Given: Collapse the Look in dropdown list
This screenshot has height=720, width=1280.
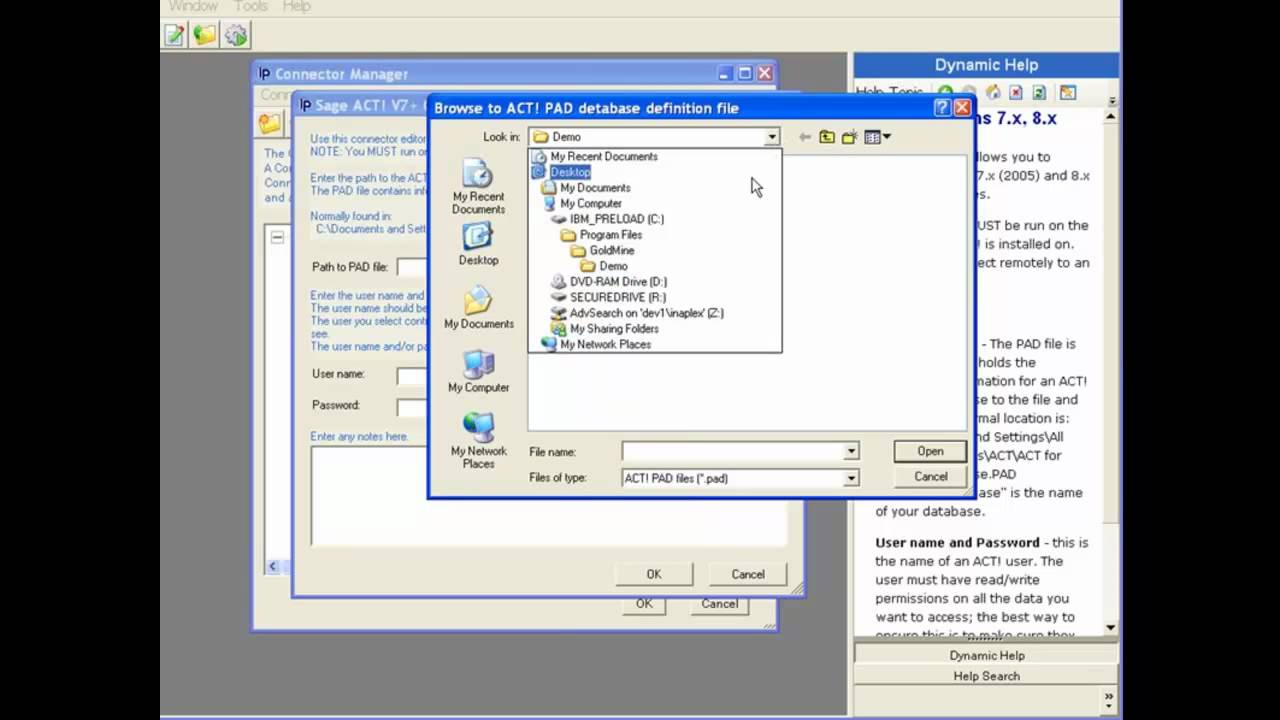Looking at the screenshot, I should (772, 137).
